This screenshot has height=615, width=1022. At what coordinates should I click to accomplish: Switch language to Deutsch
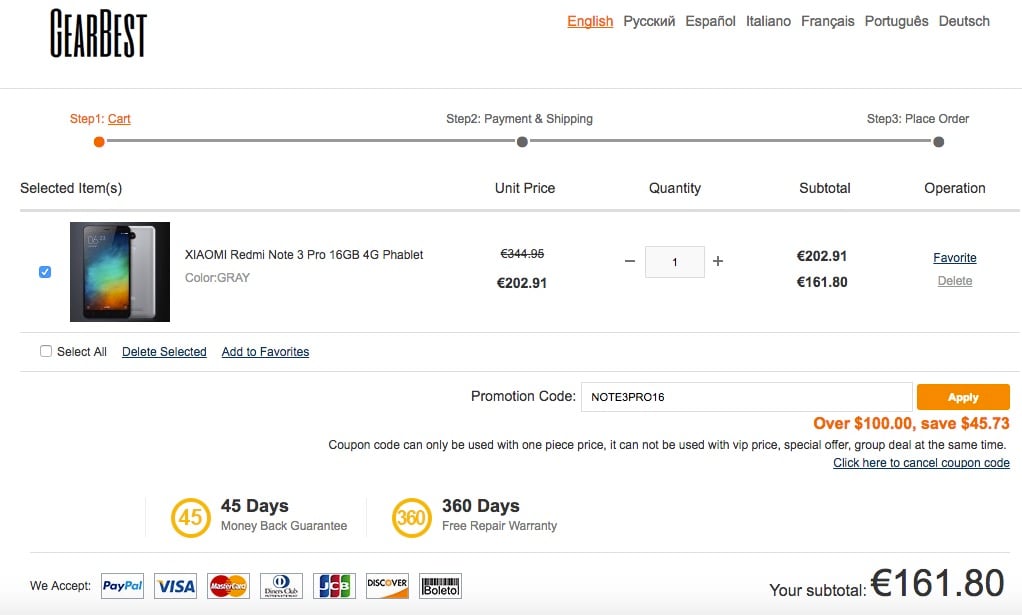(964, 21)
